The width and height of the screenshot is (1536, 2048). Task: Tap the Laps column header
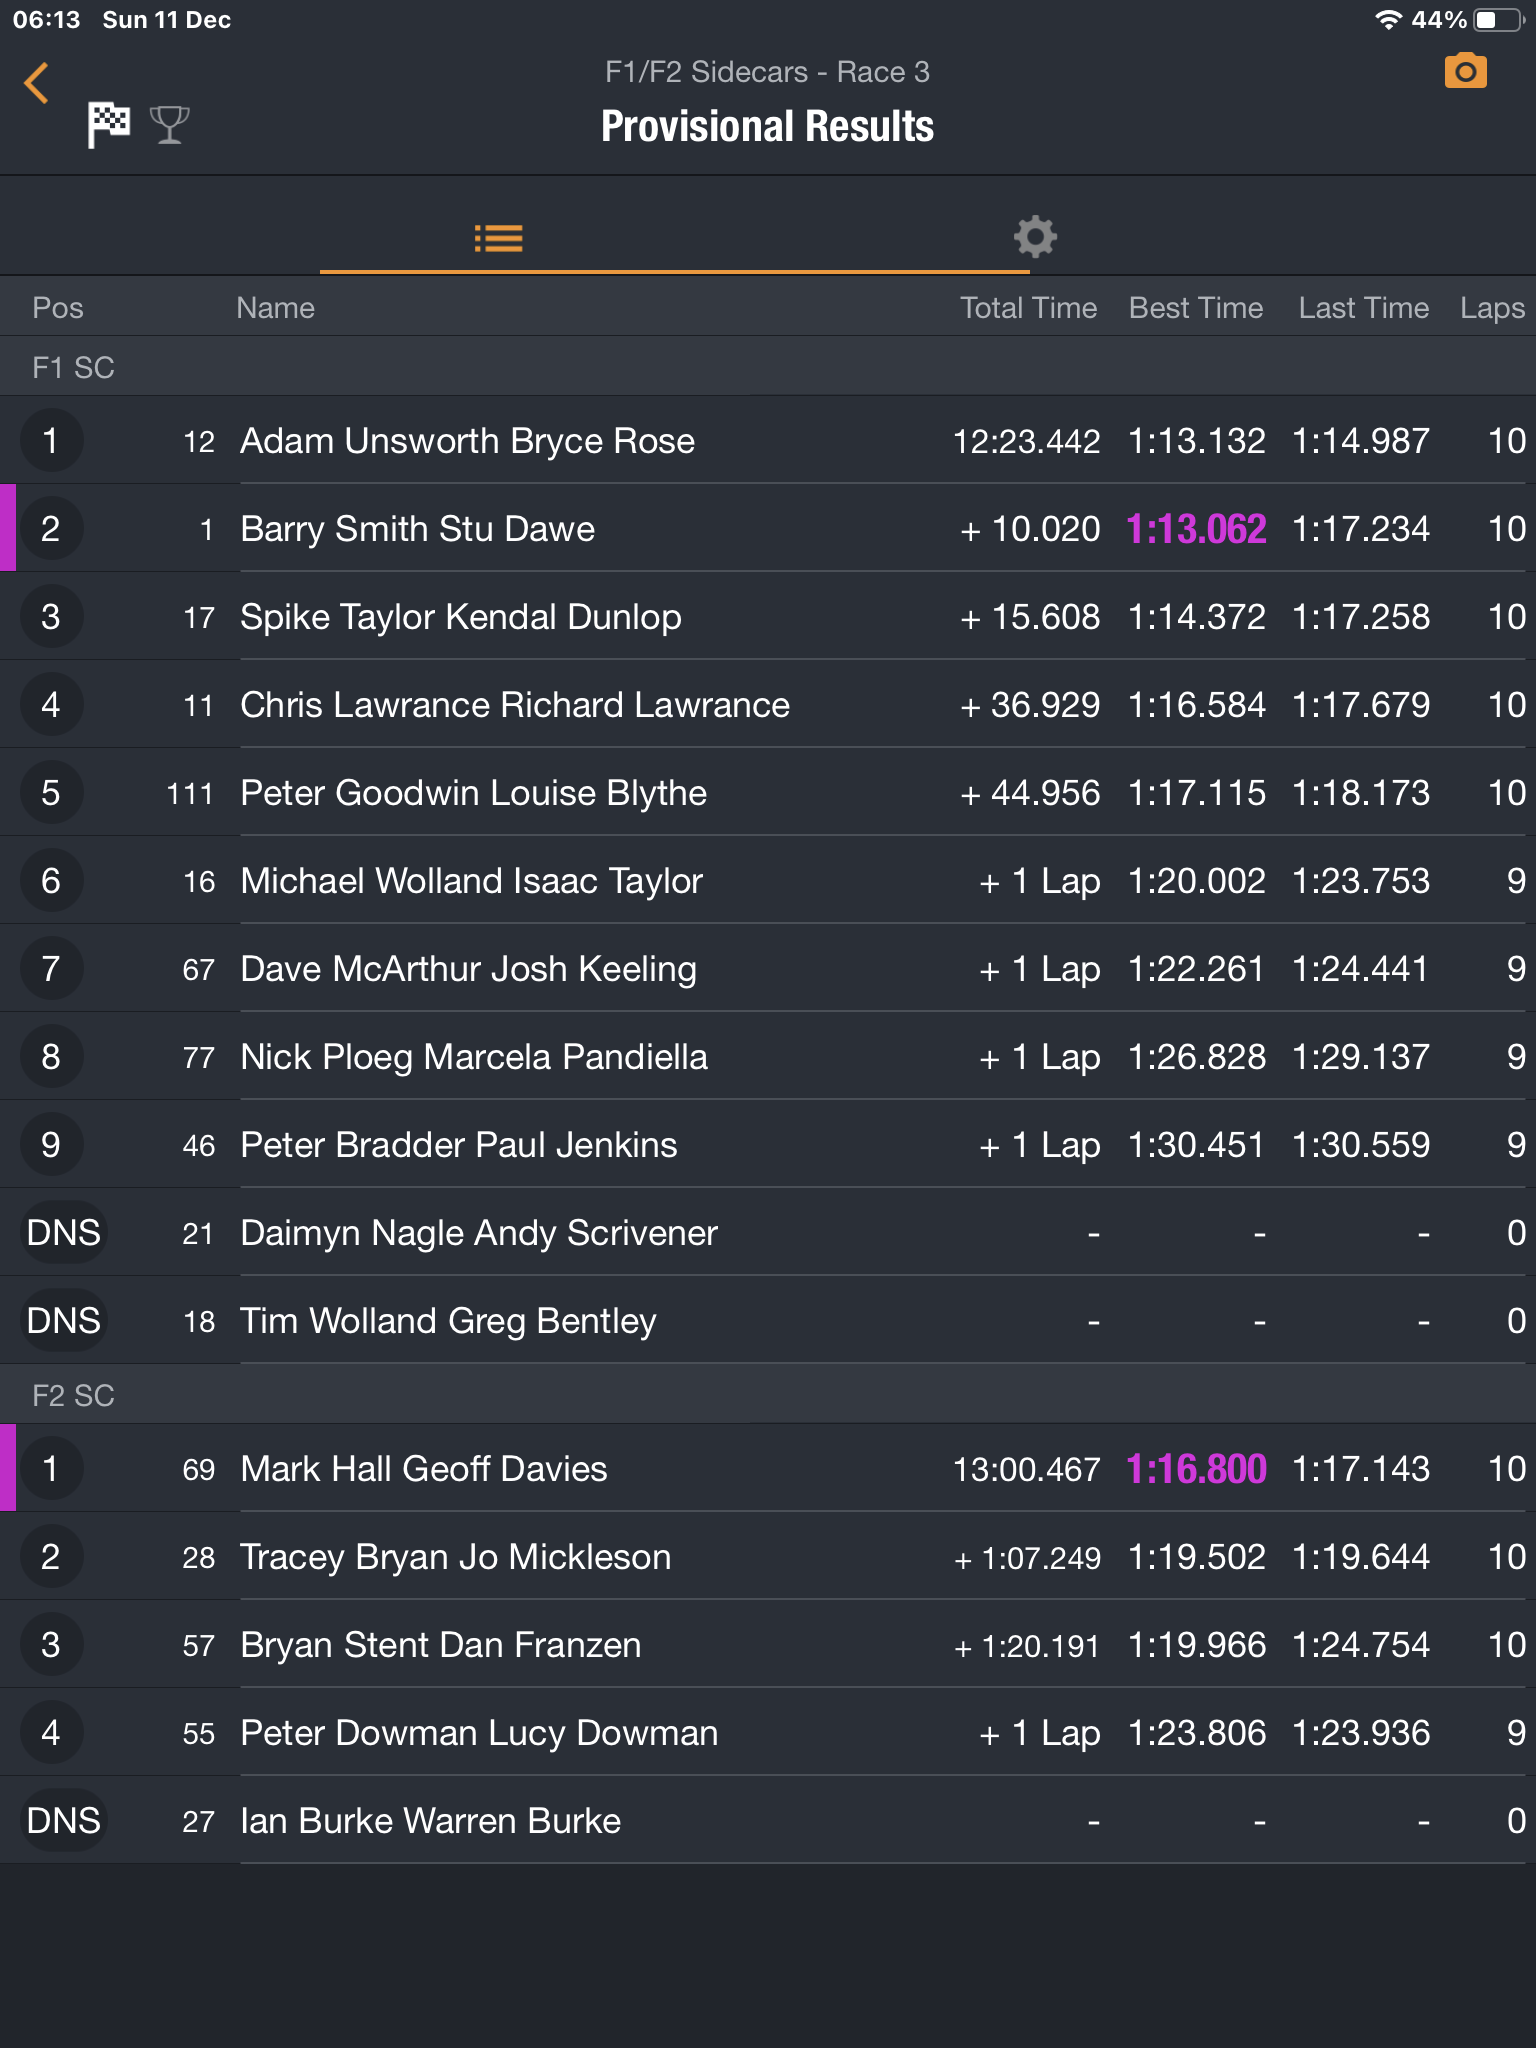1491,308
